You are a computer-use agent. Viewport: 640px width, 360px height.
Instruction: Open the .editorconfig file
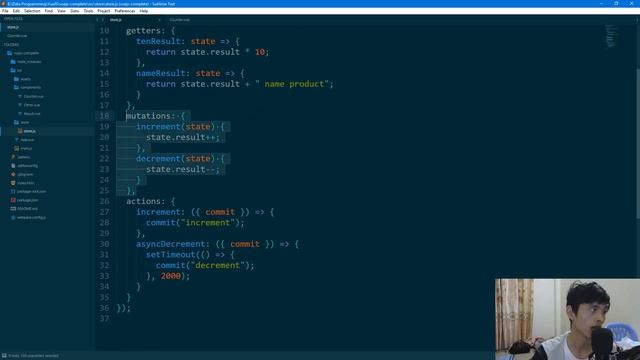(x=27, y=166)
